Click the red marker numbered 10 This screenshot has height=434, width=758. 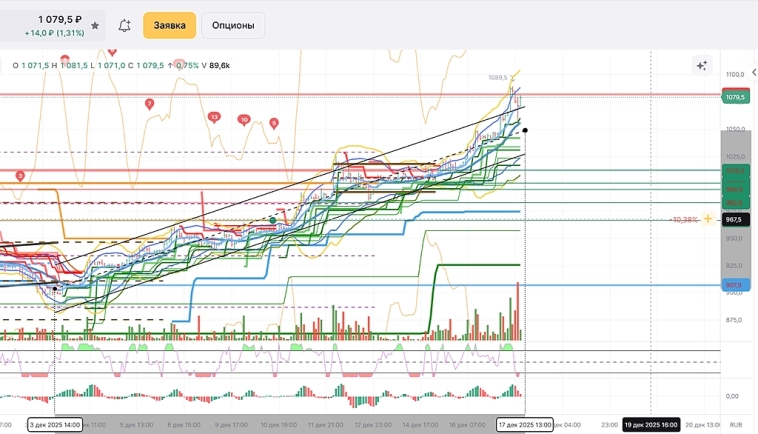pos(244,120)
